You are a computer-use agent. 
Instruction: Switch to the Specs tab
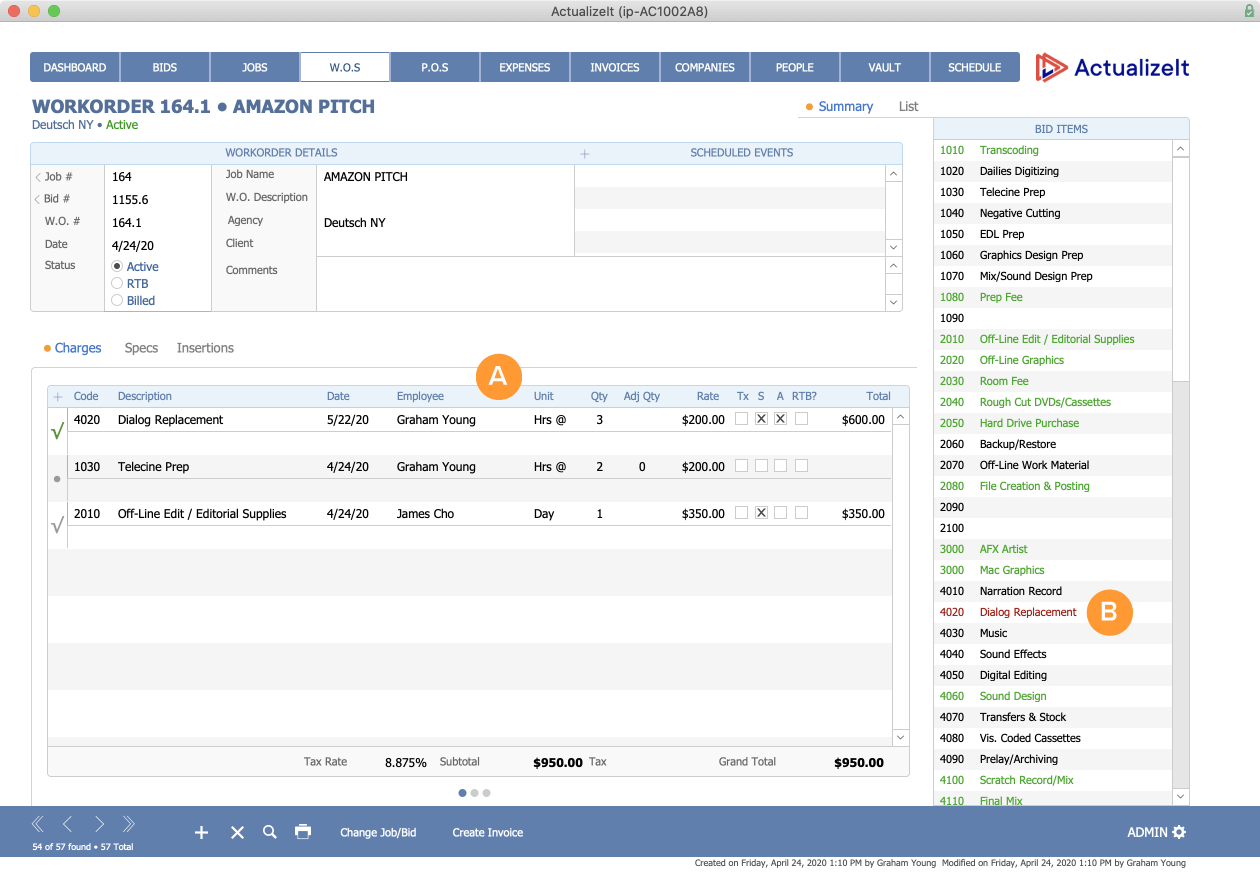(141, 348)
